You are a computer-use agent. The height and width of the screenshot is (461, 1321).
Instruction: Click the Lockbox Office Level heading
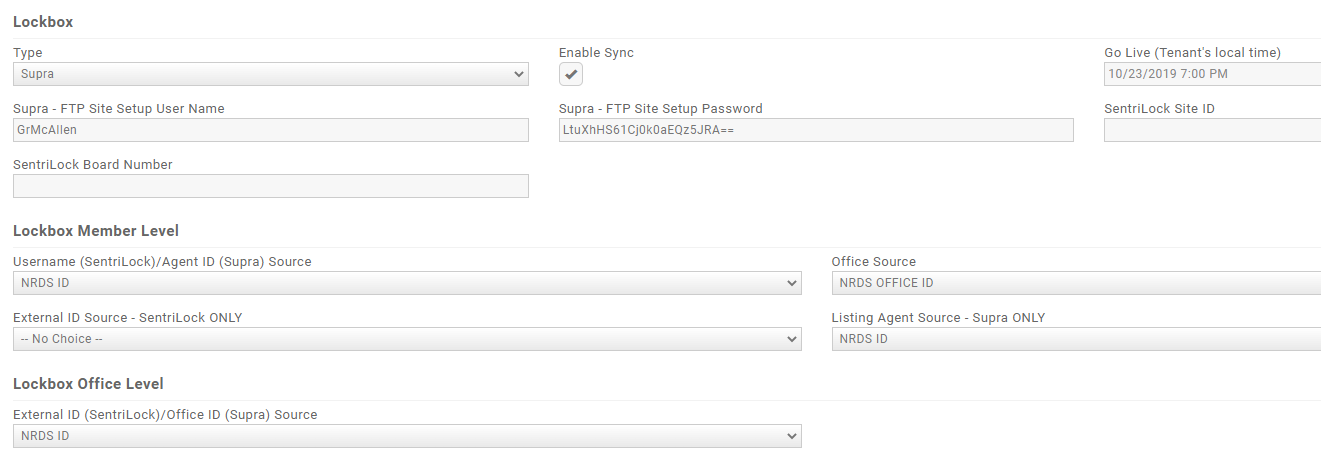coord(88,384)
